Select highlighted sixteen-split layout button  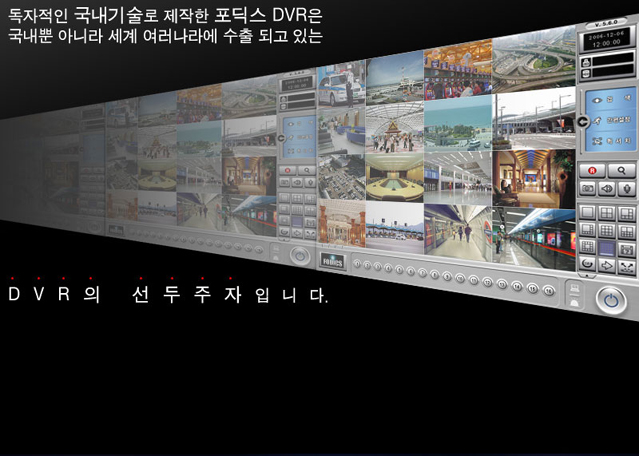606,248
